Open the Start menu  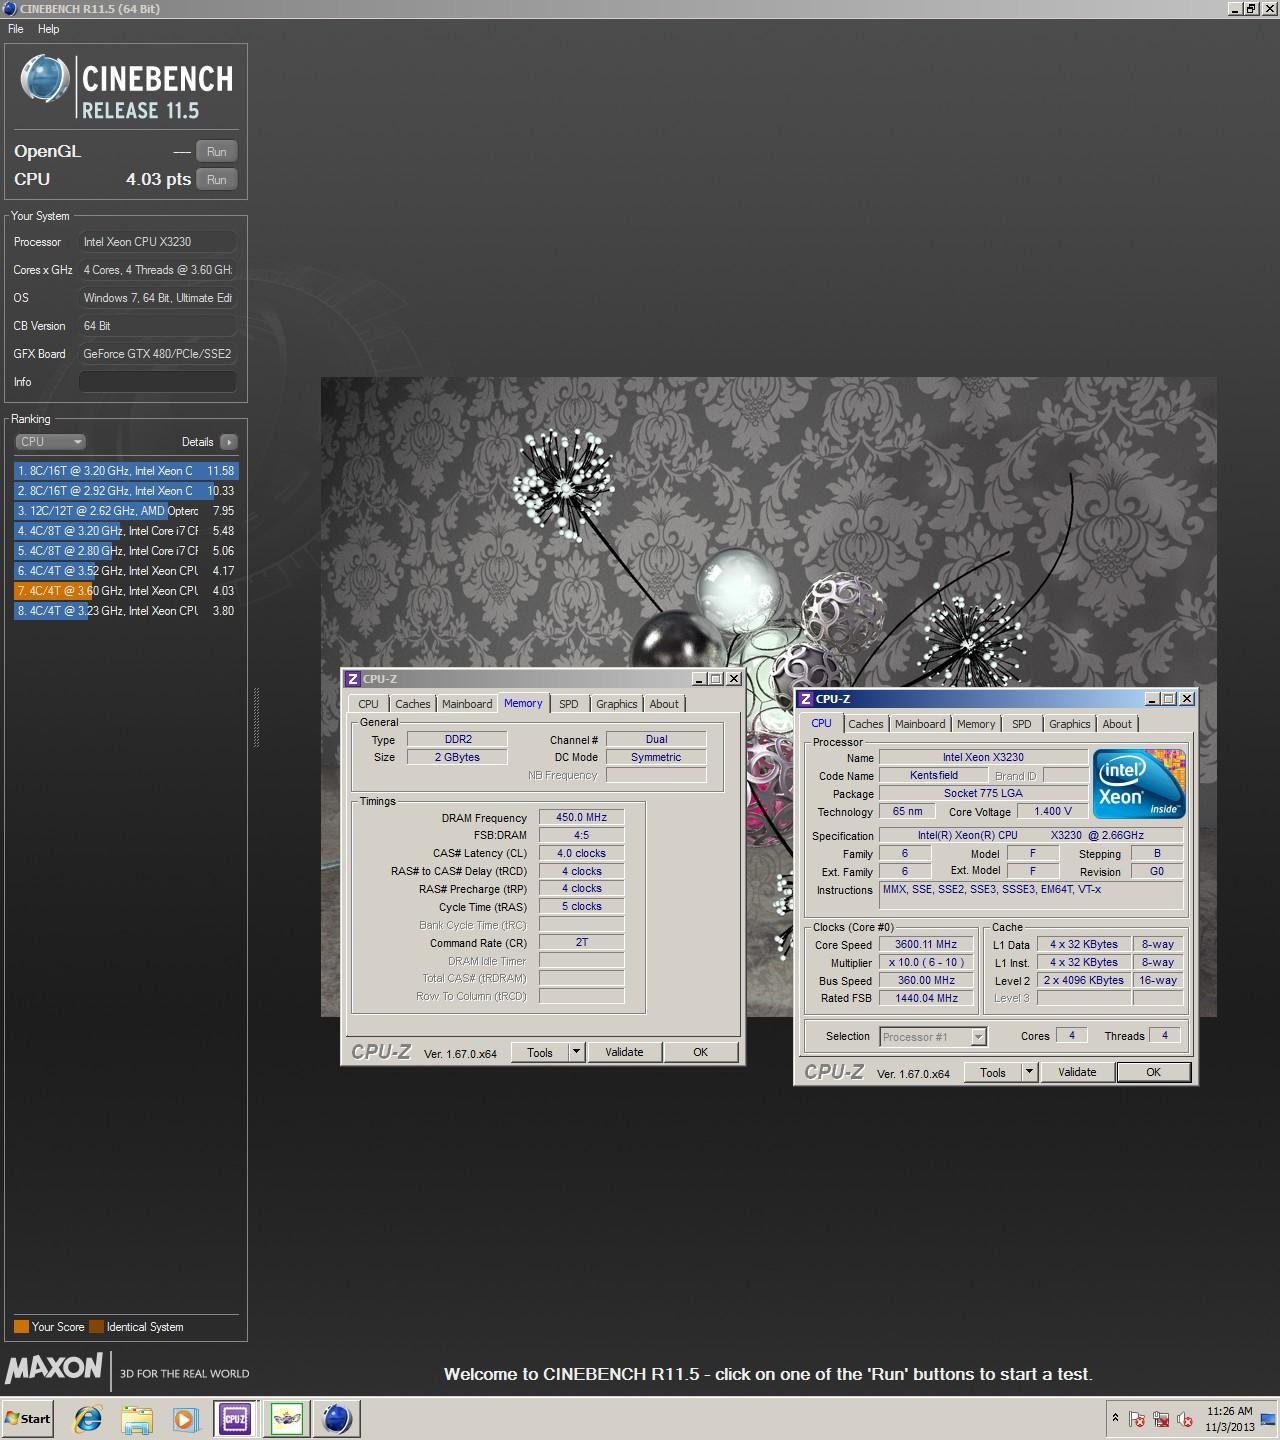[x=28, y=1418]
